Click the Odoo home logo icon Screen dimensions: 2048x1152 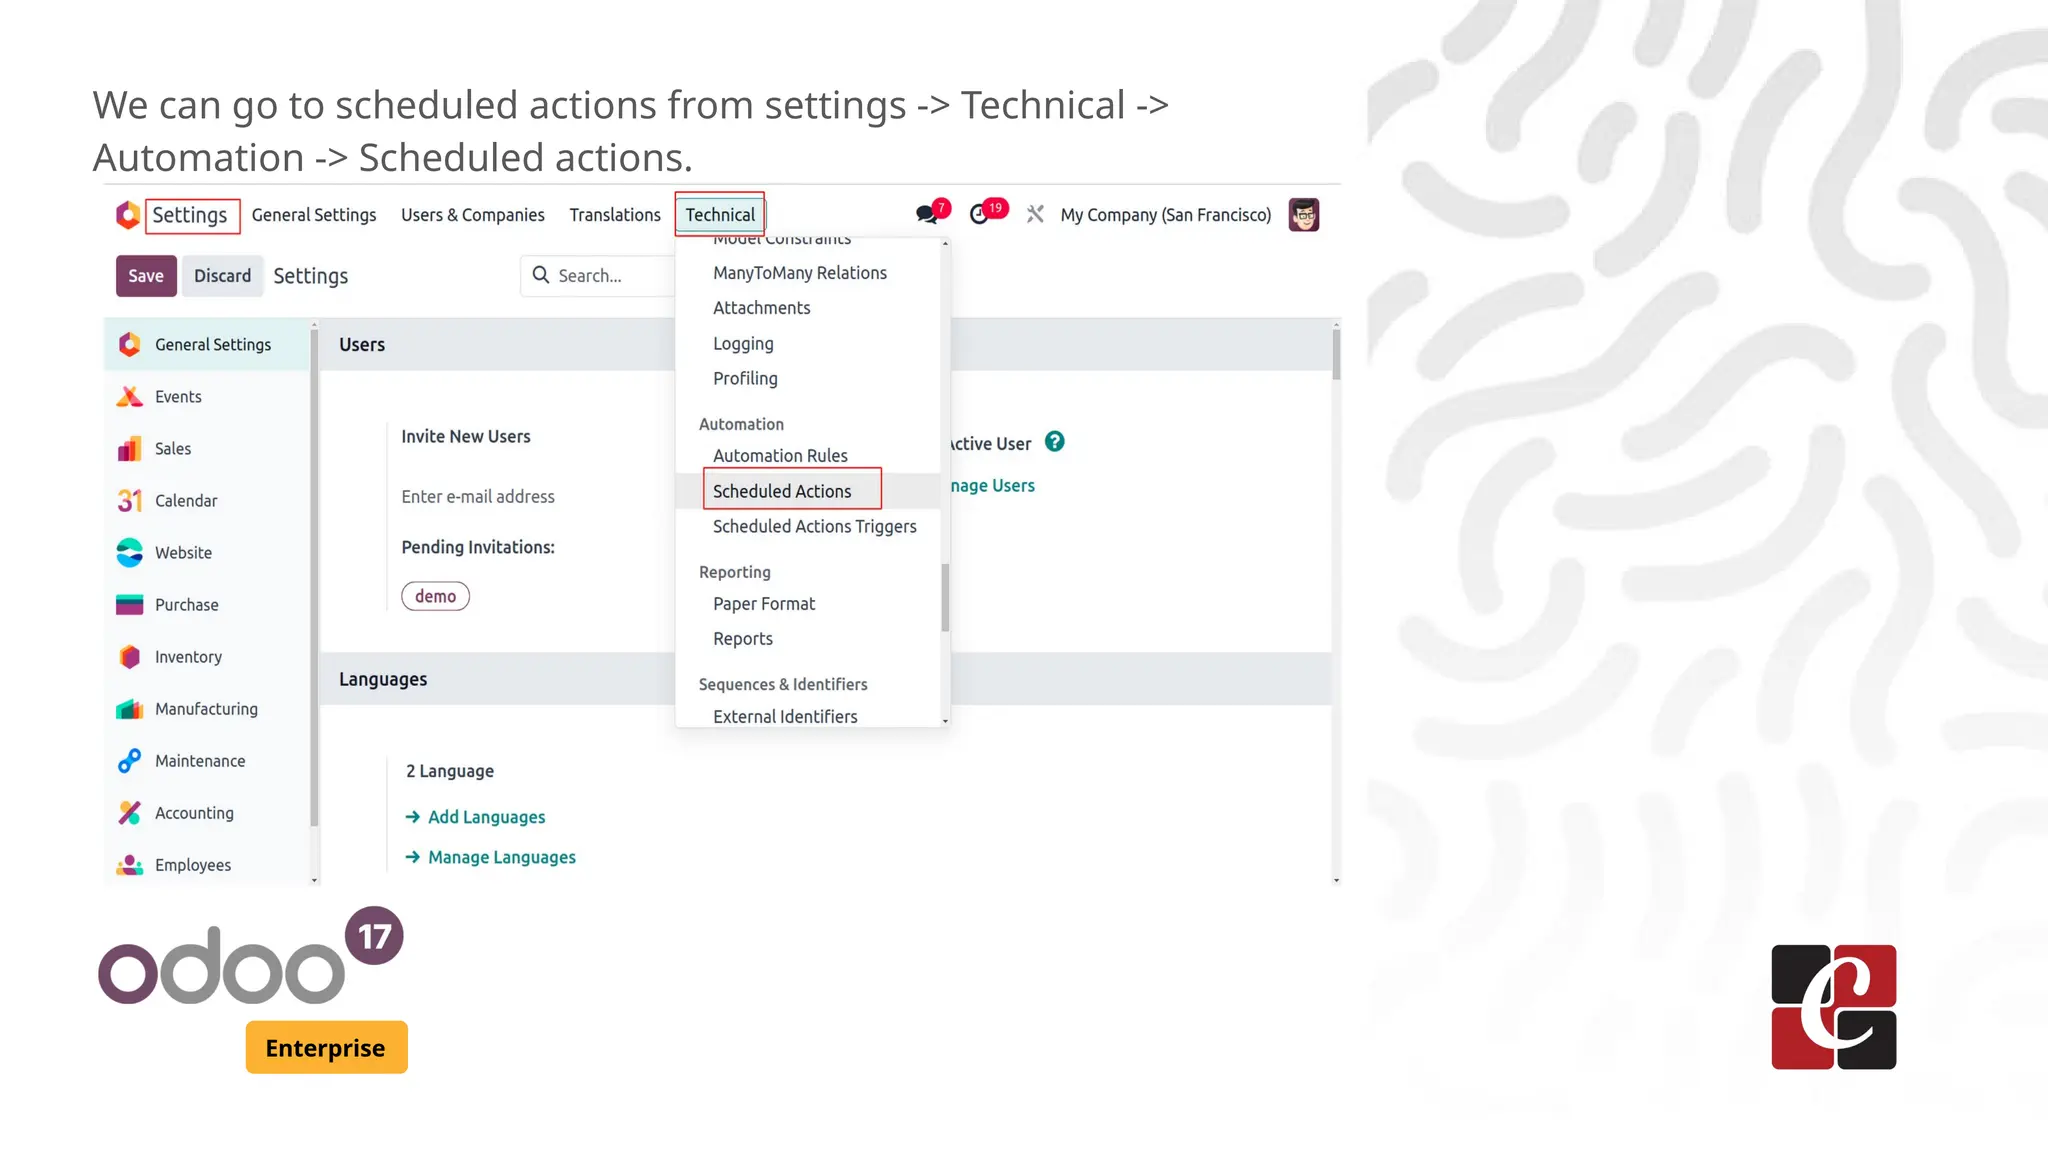128,215
